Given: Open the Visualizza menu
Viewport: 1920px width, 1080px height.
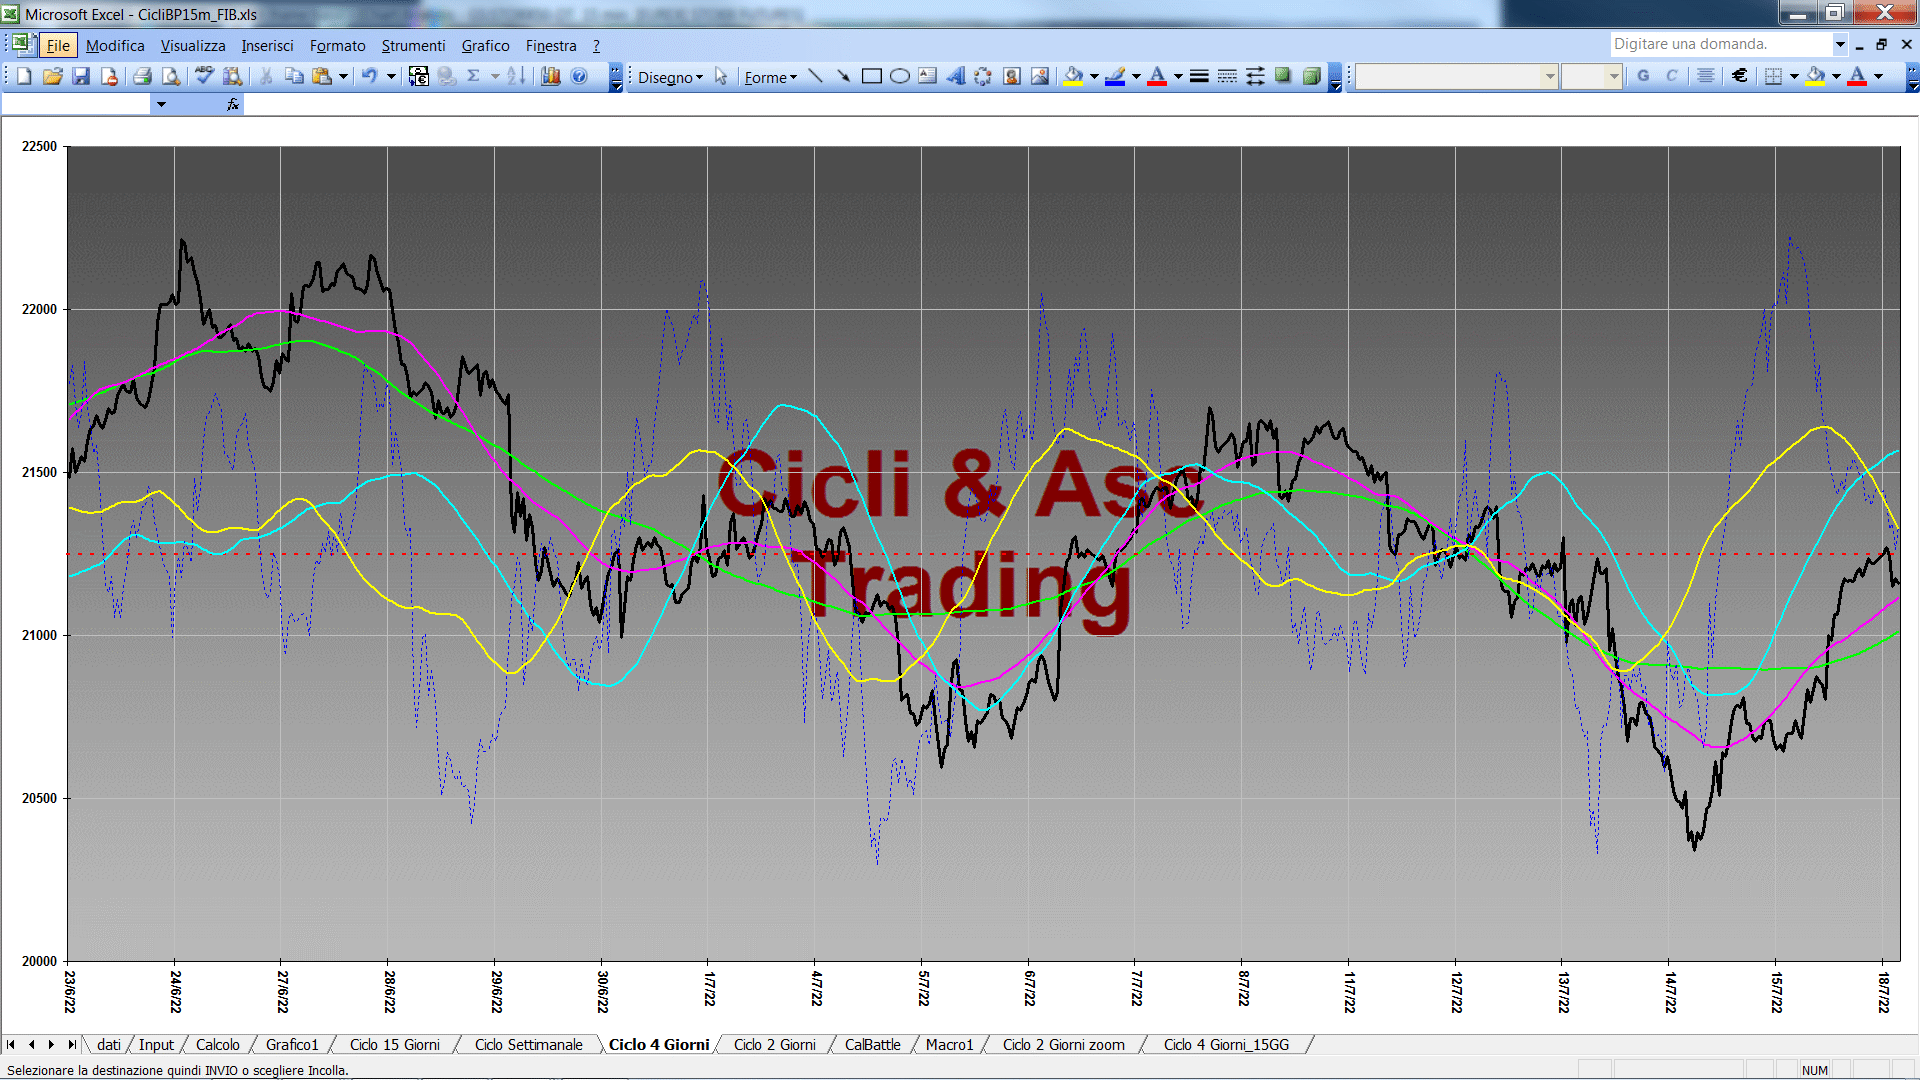Looking at the screenshot, I should pyautogui.click(x=193, y=45).
